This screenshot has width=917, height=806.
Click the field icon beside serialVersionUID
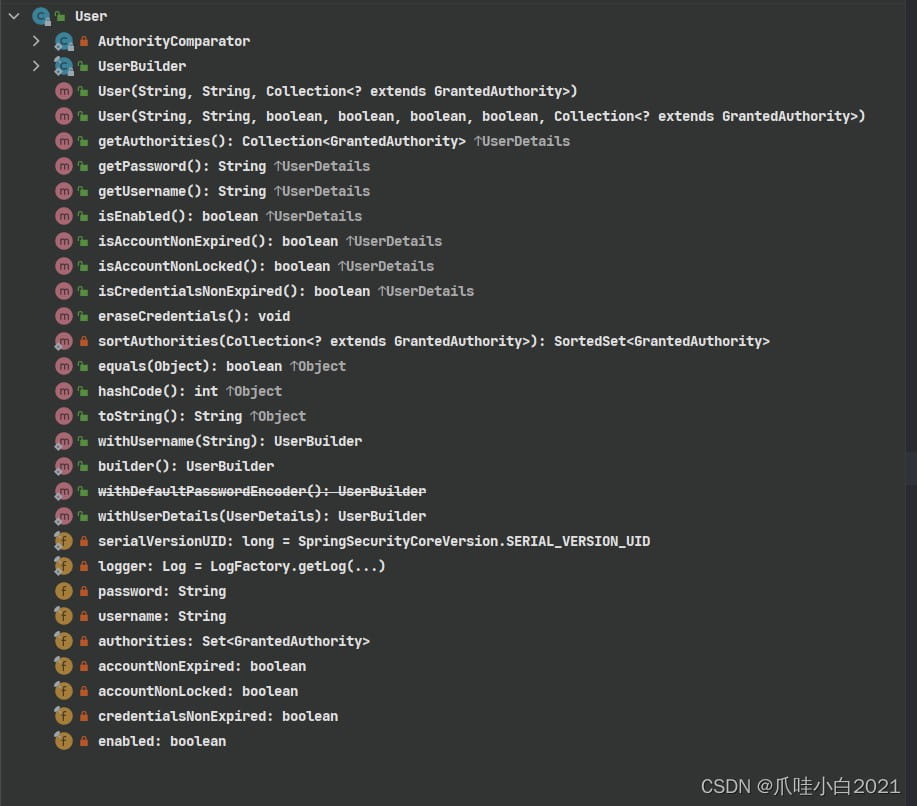click(x=64, y=541)
